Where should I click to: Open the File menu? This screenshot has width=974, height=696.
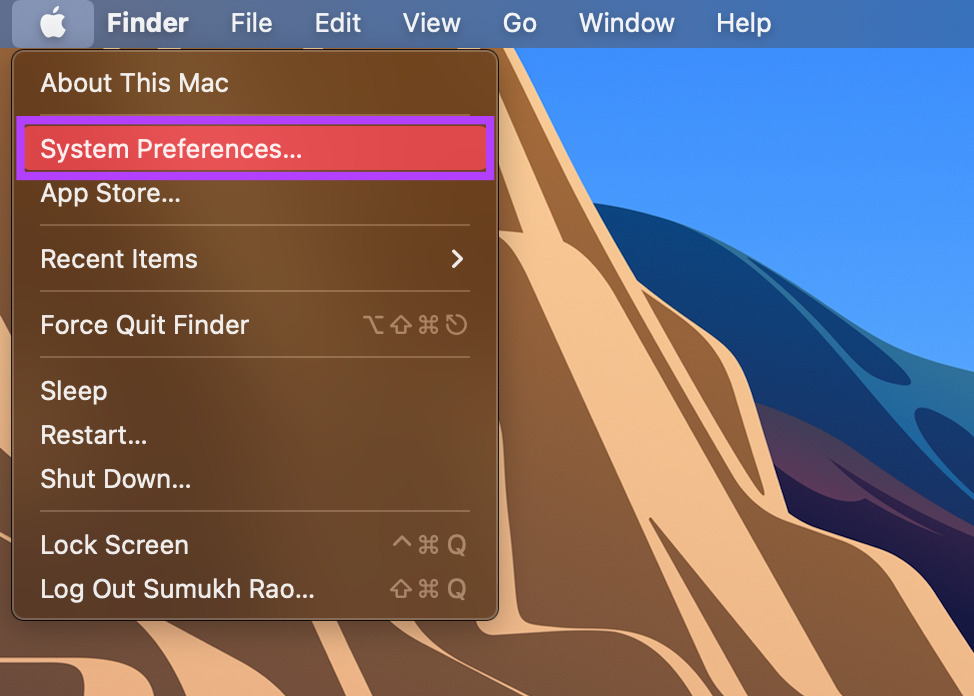click(x=252, y=24)
